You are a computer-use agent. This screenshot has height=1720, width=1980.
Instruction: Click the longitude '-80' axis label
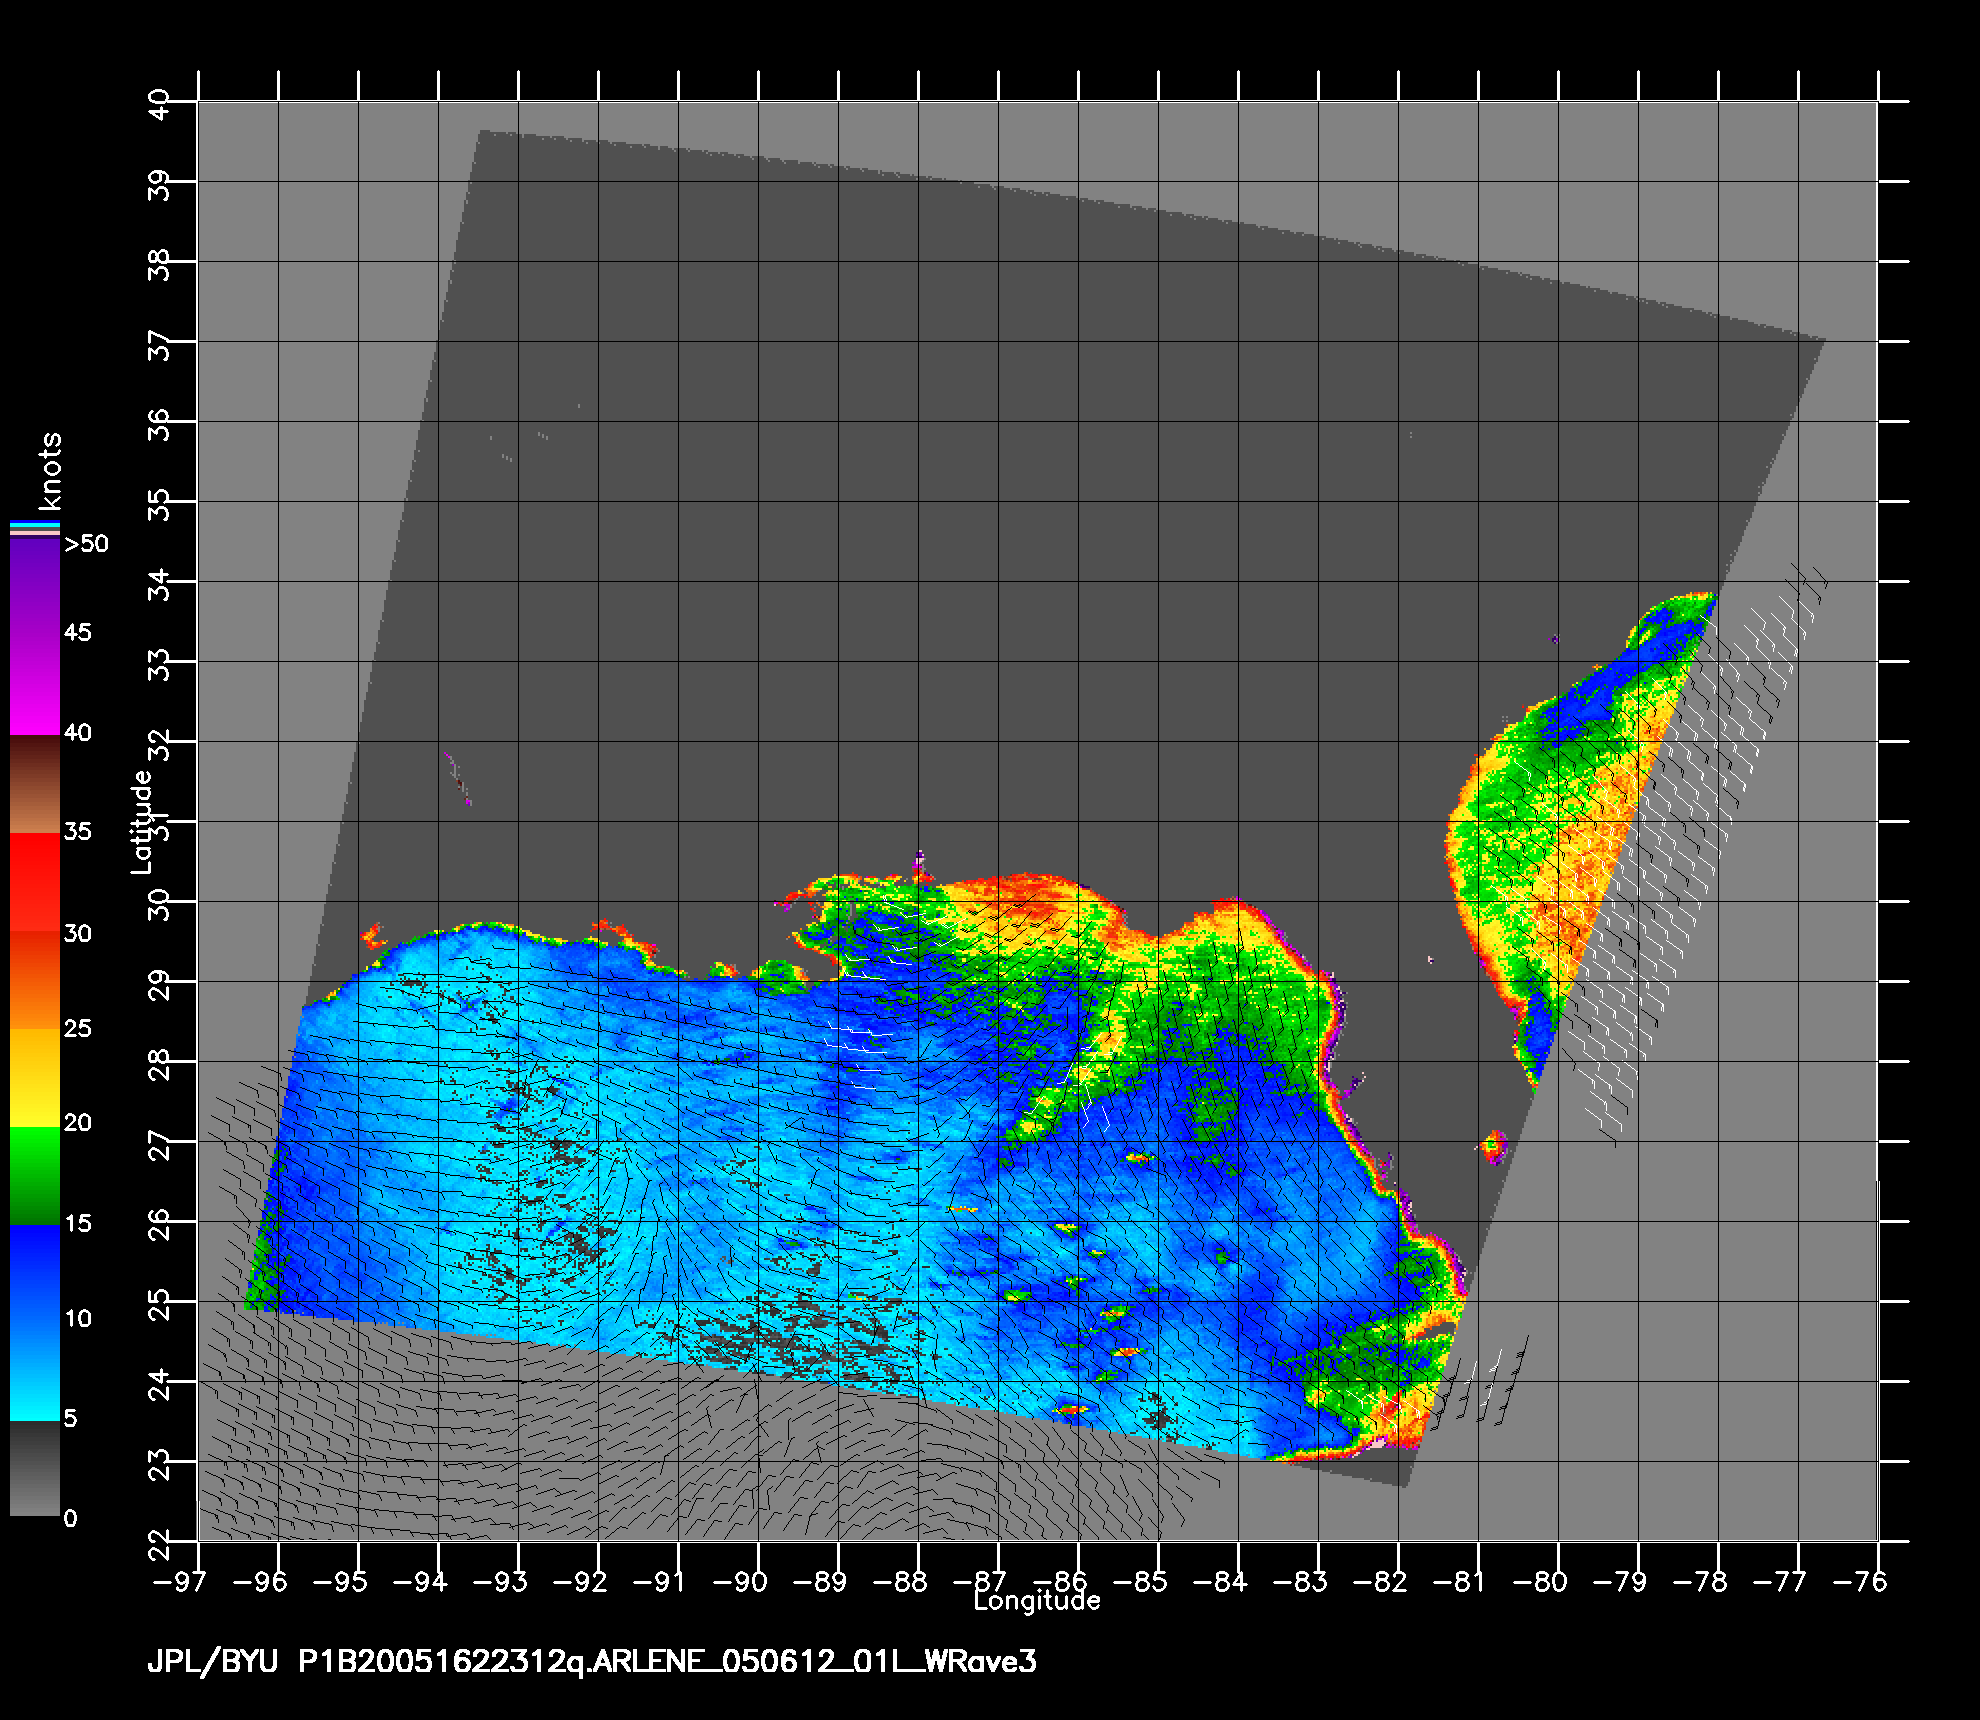coord(1542,1581)
